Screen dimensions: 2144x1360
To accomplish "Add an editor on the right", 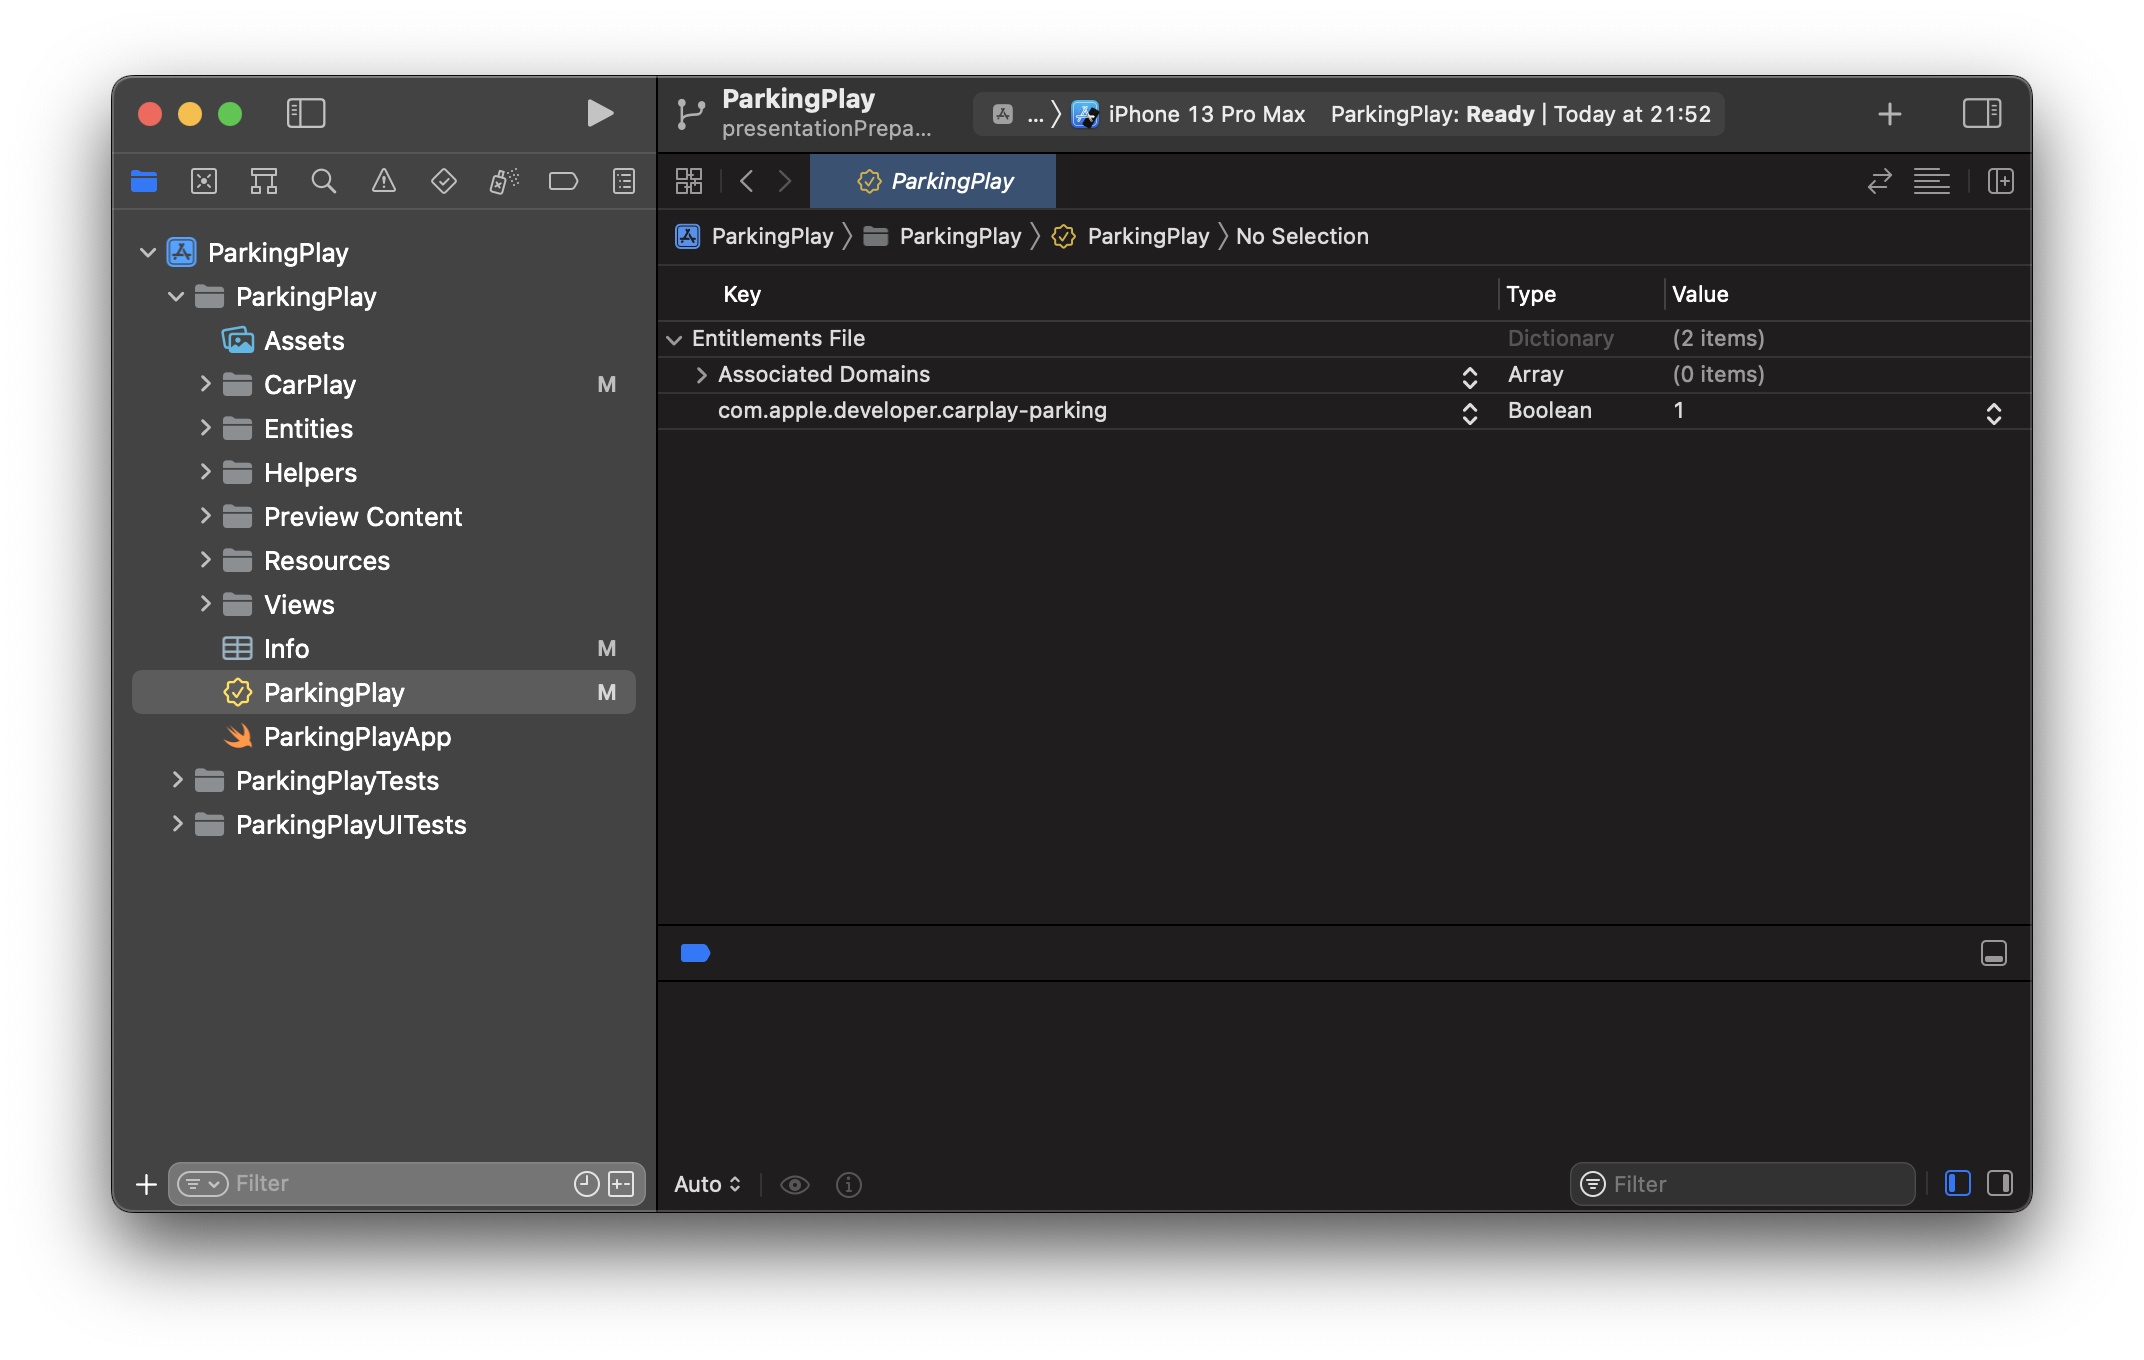I will pos(2001,181).
